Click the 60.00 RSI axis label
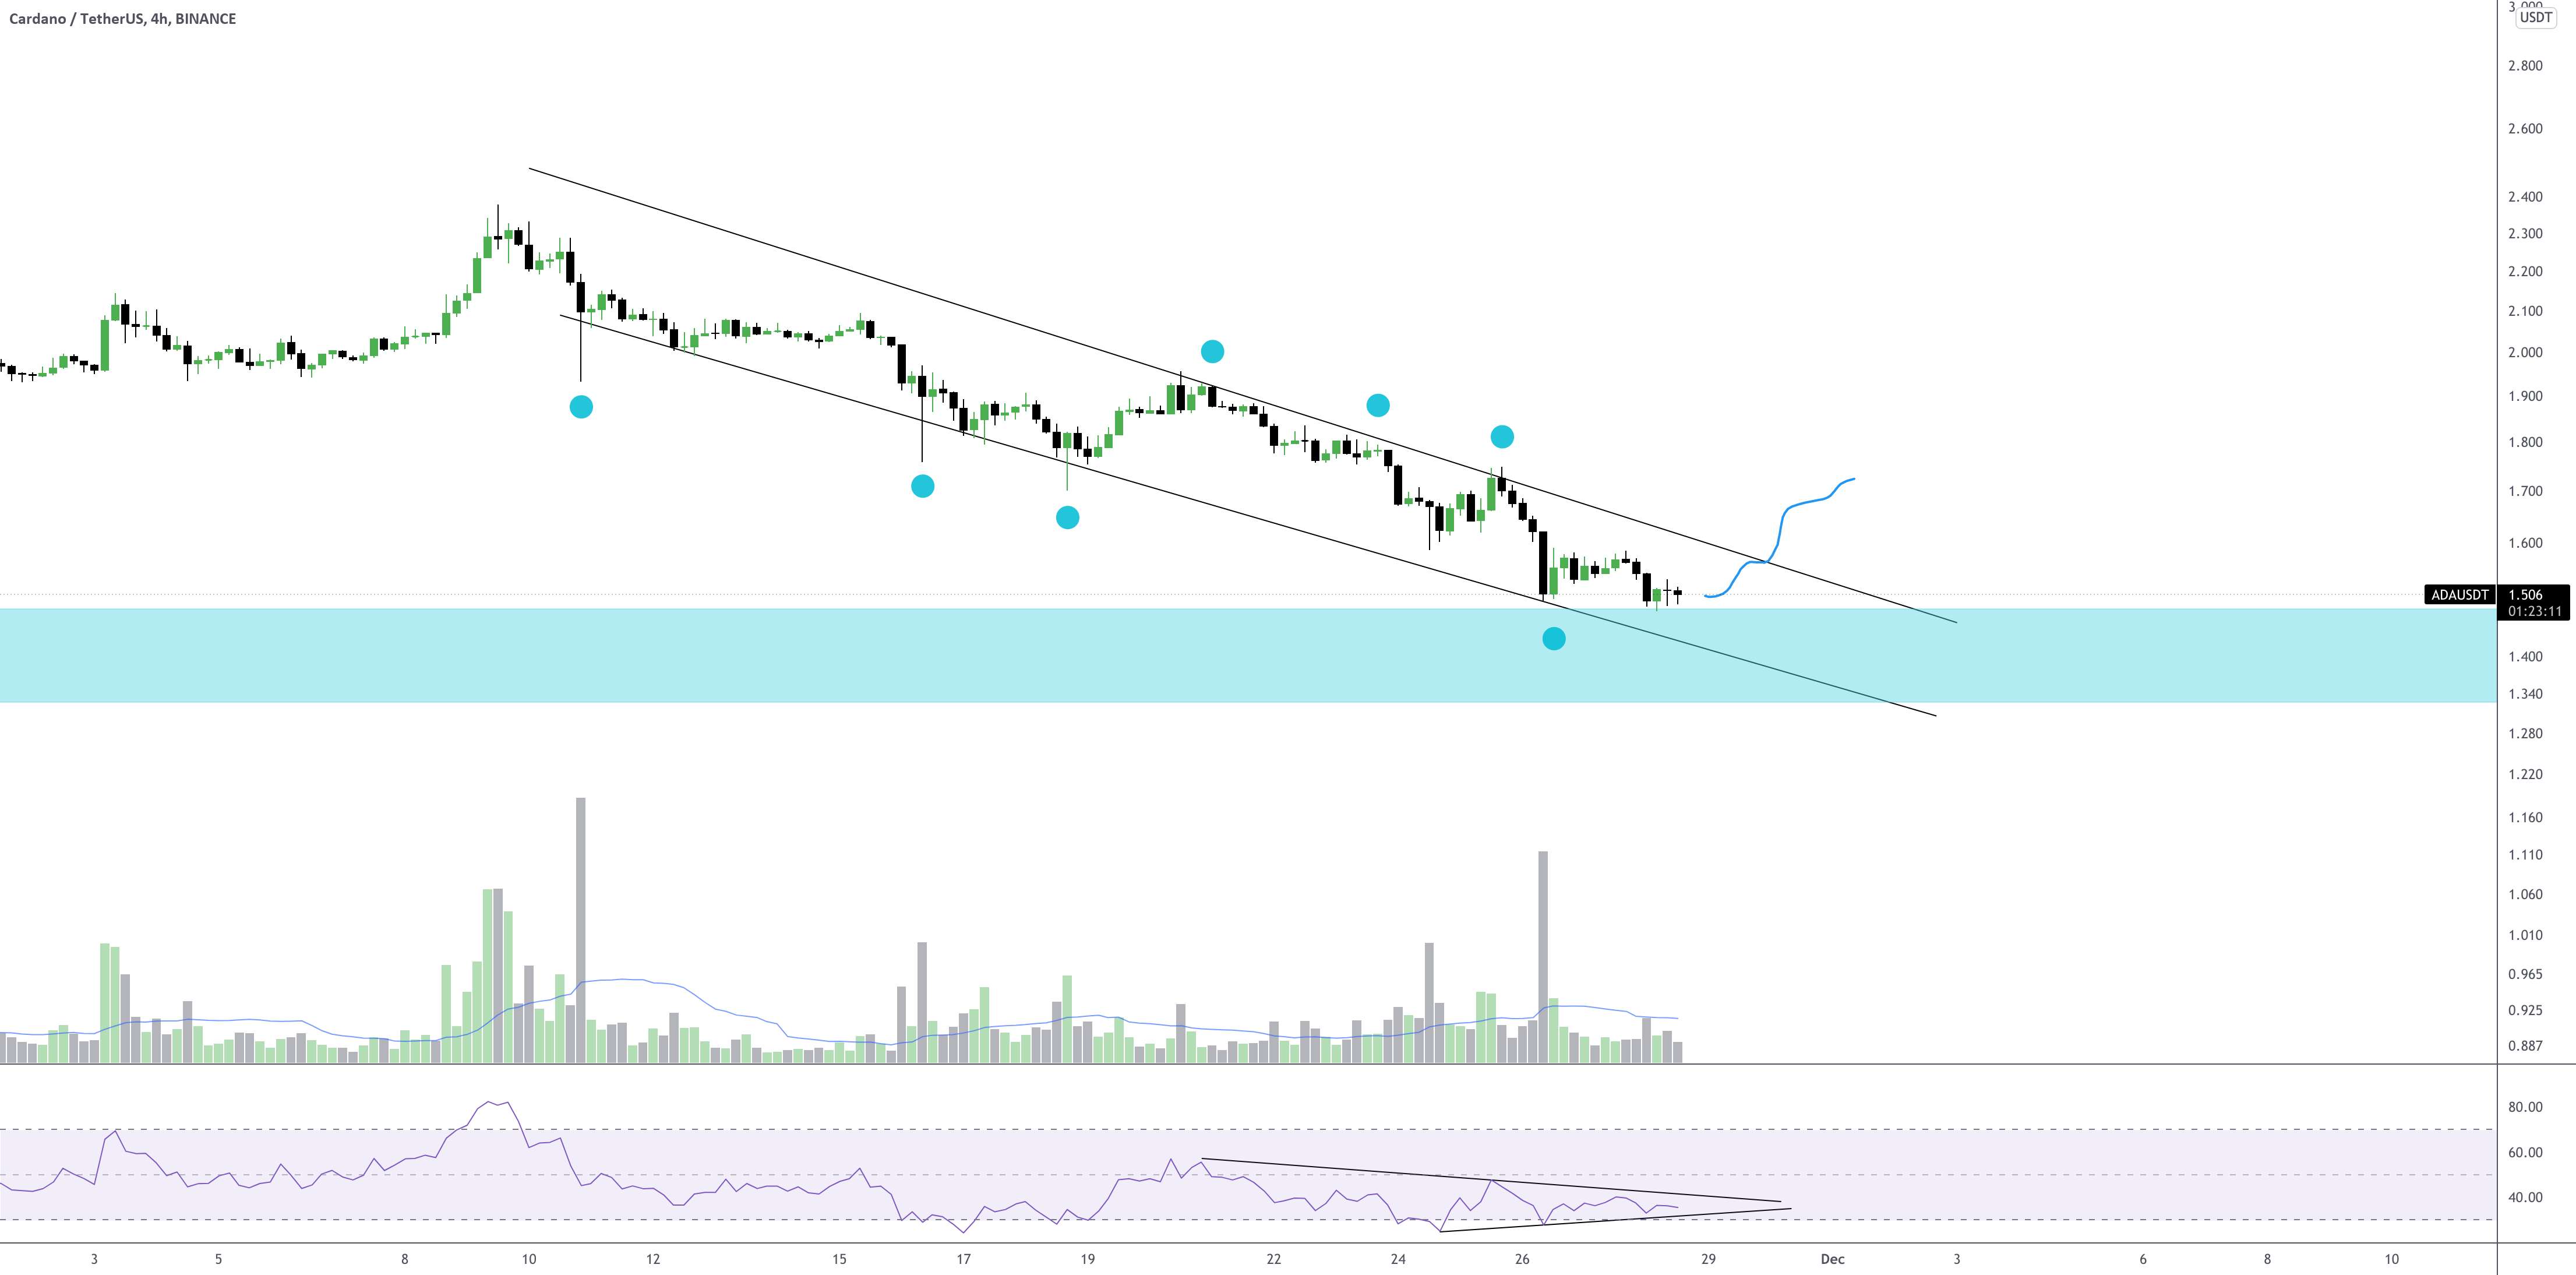Viewport: 2576px width, 1275px height. [x=2525, y=1152]
